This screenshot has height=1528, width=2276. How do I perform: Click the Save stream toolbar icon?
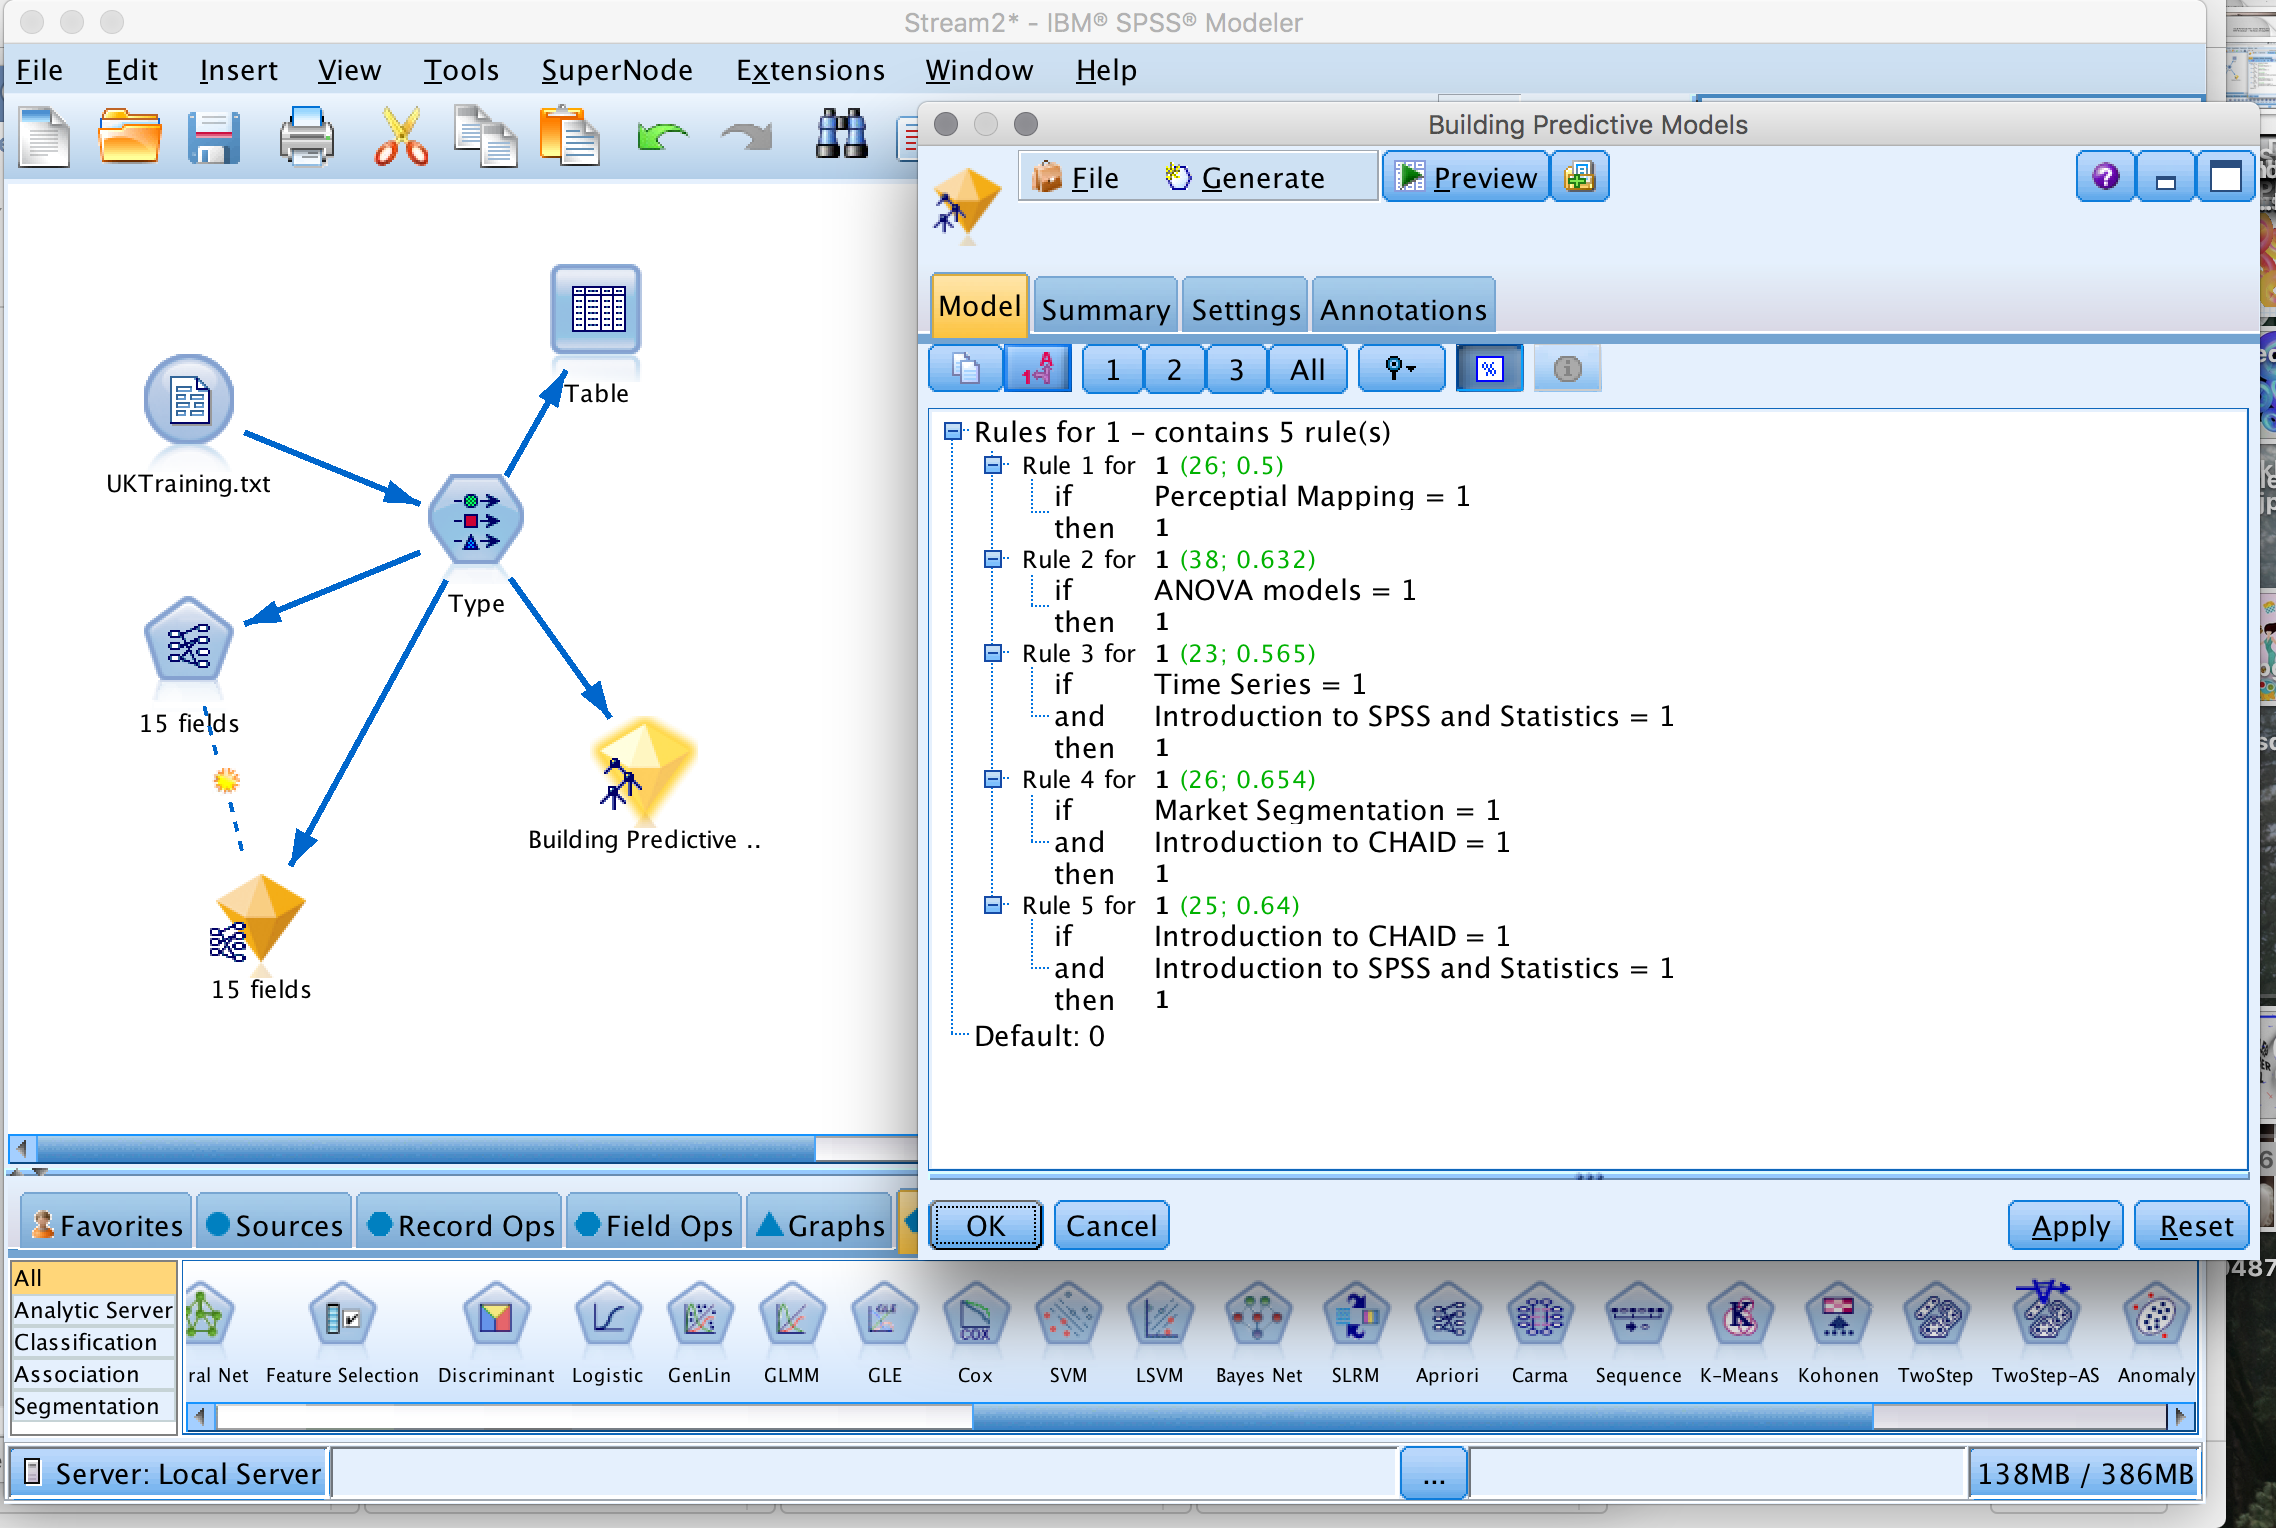[213, 137]
